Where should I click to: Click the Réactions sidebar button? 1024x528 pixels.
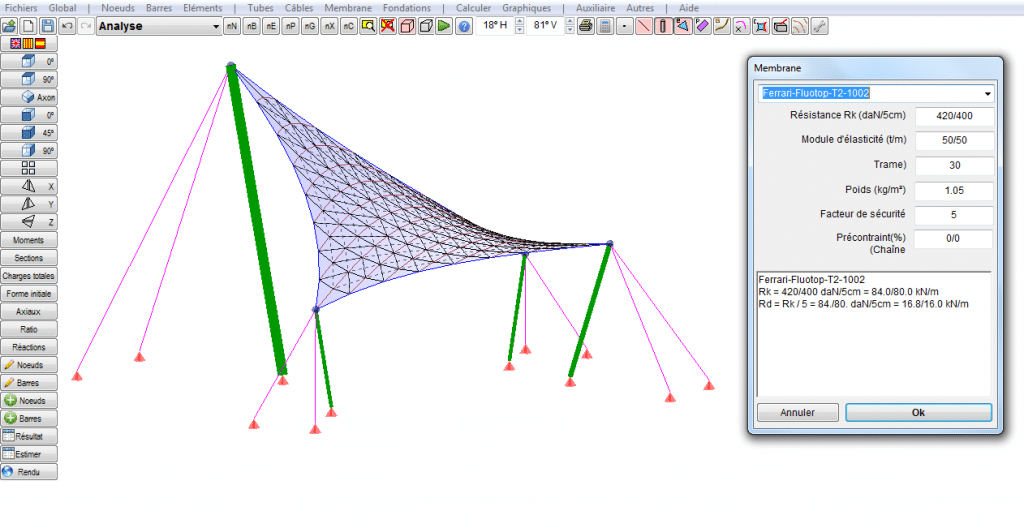point(29,347)
